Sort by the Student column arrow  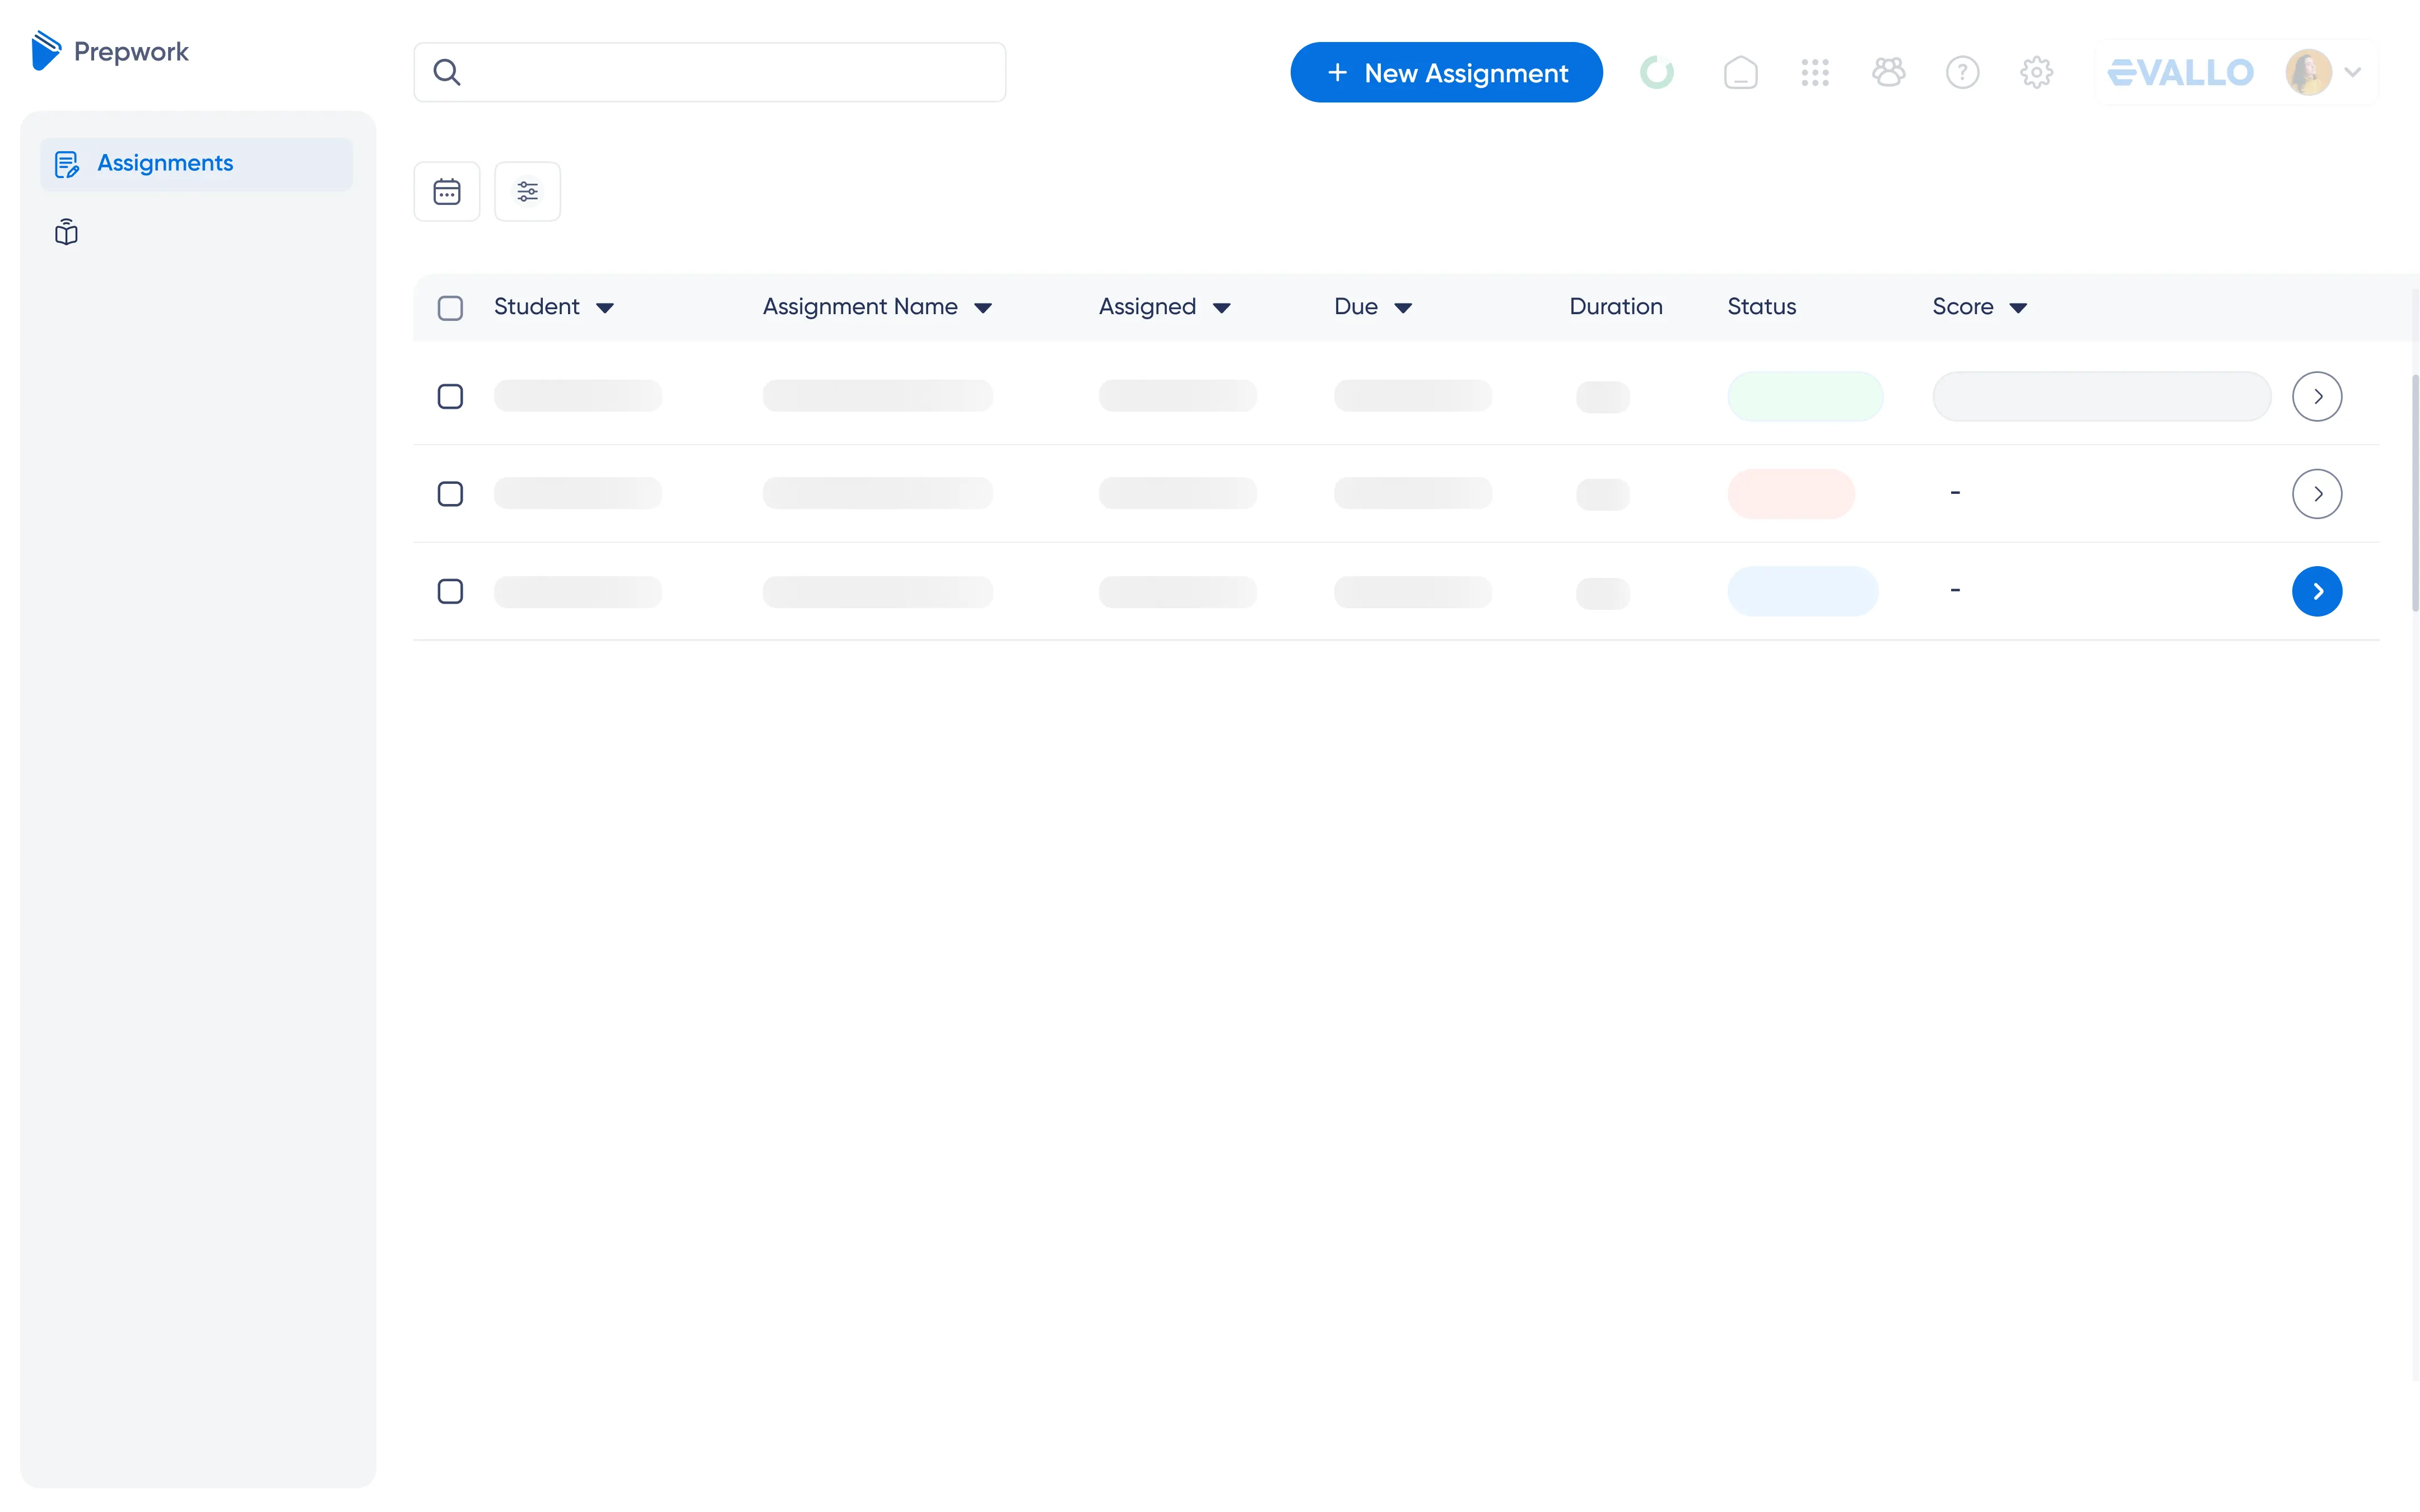pyautogui.click(x=605, y=308)
